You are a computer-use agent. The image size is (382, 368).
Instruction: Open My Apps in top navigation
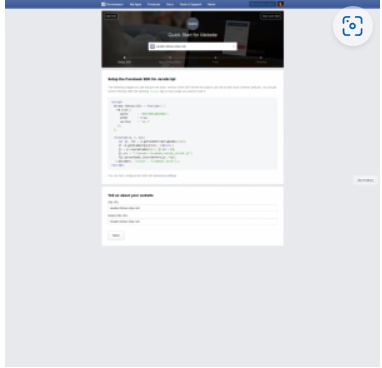136,4
